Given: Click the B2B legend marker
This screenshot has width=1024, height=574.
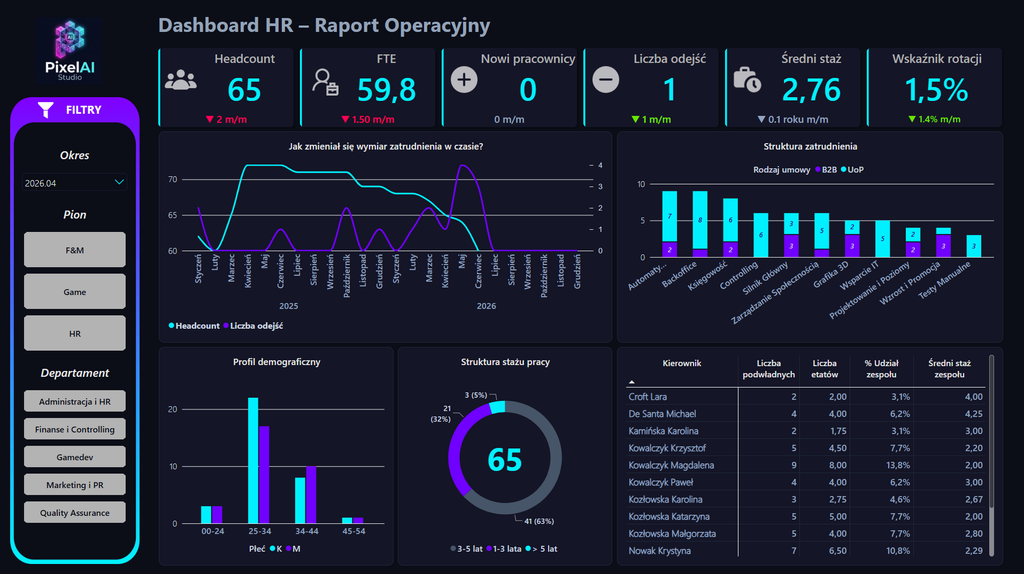Looking at the screenshot, I should (817, 170).
